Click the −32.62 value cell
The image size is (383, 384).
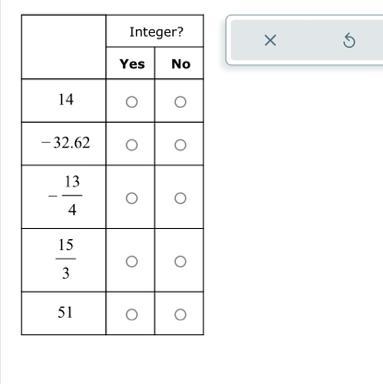click(64, 144)
